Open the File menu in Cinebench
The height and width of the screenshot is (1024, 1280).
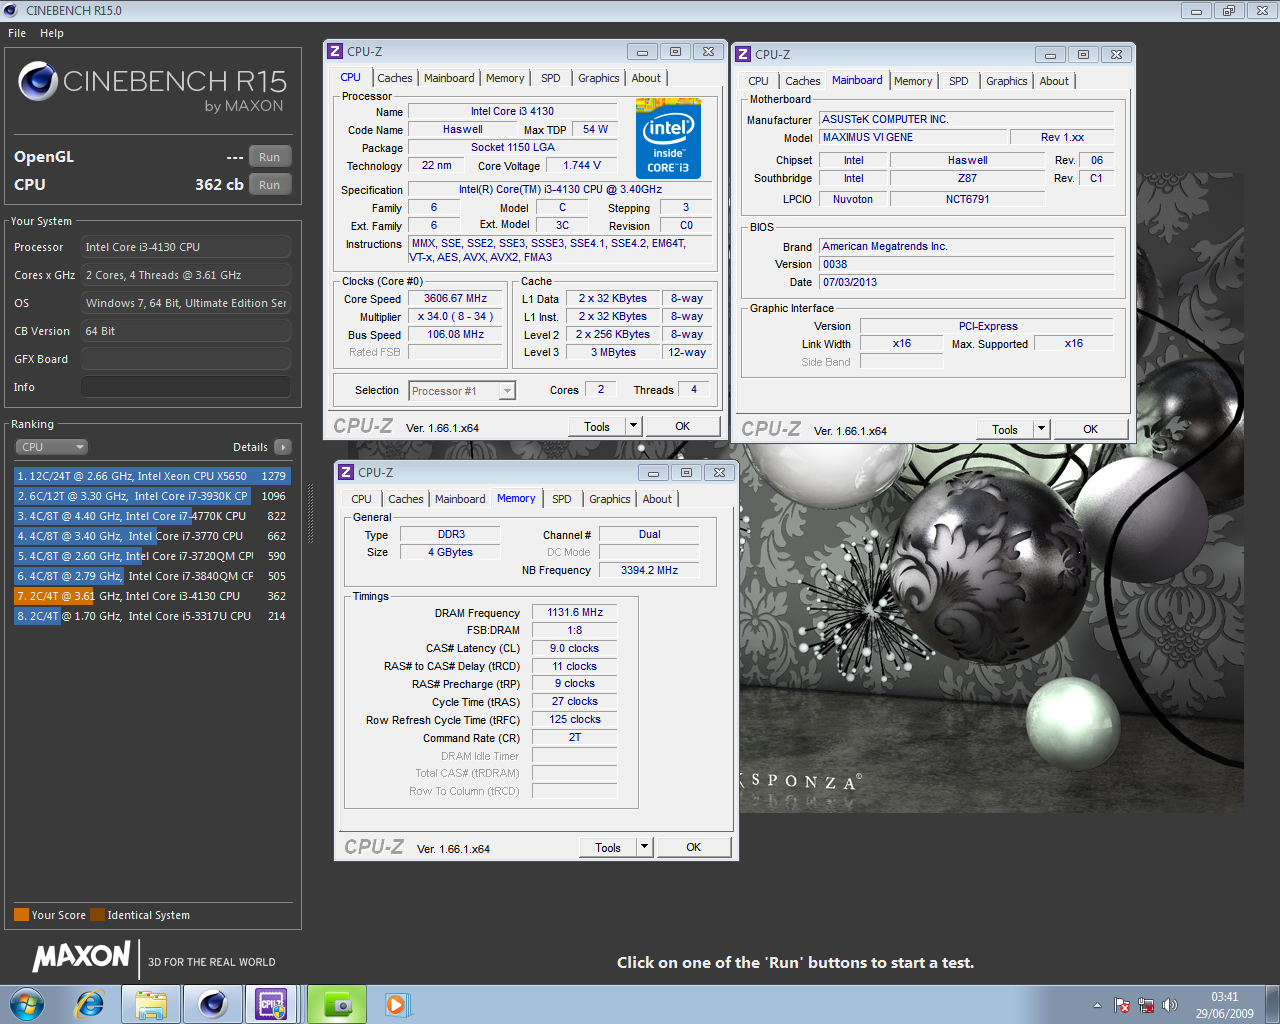[17, 33]
